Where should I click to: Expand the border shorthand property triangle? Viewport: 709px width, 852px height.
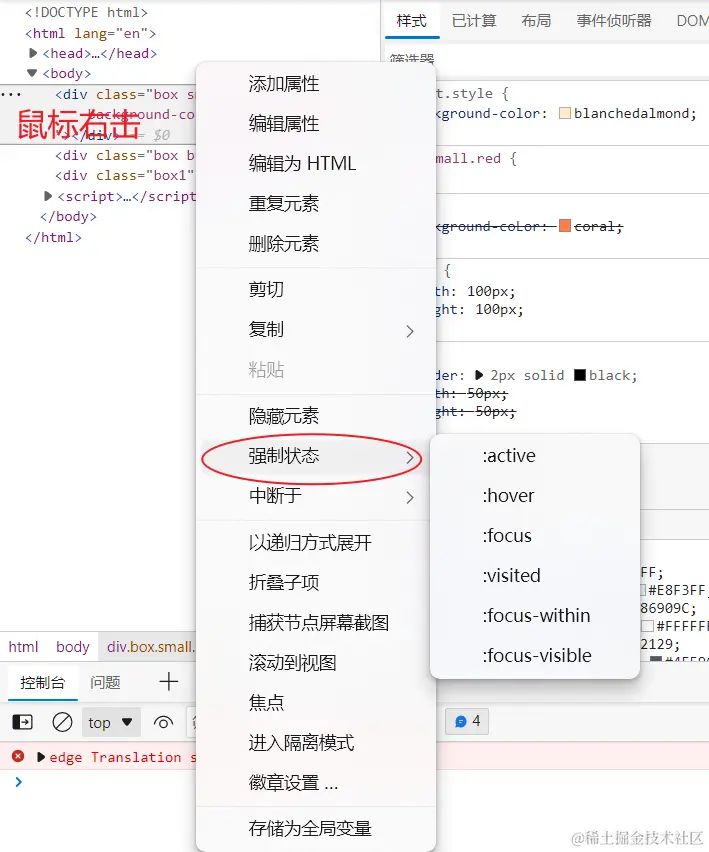(479, 375)
